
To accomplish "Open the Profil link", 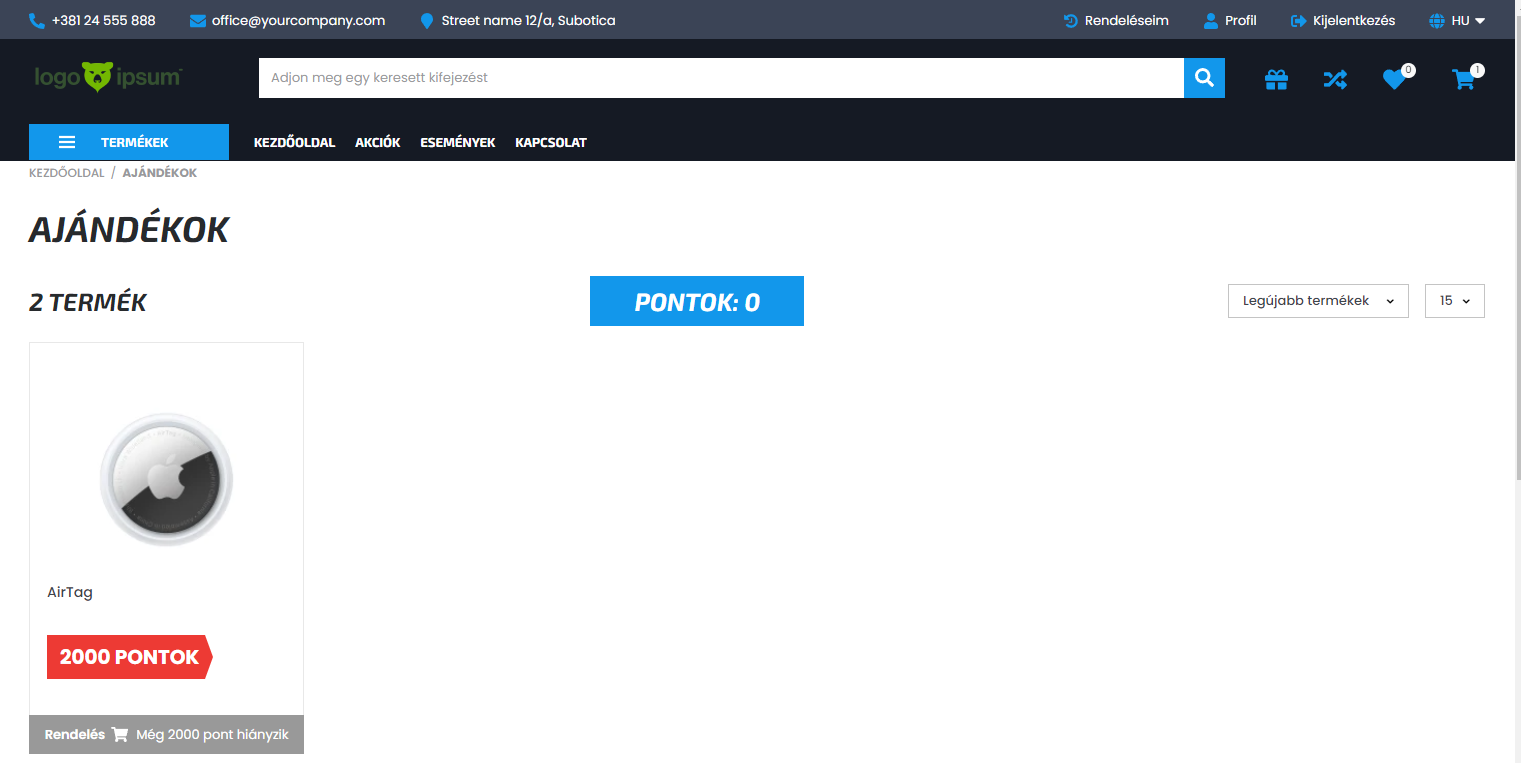I will pyautogui.click(x=1230, y=20).
